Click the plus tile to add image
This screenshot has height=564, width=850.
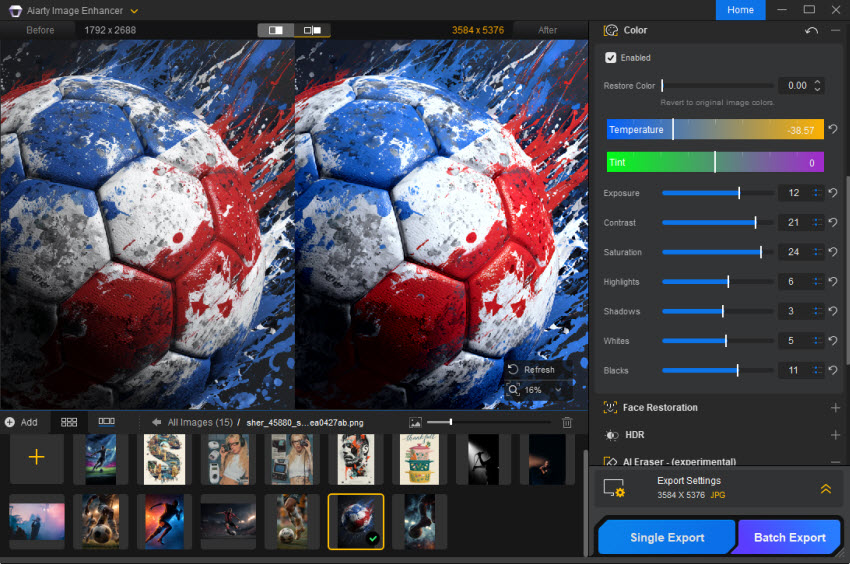(x=36, y=457)
